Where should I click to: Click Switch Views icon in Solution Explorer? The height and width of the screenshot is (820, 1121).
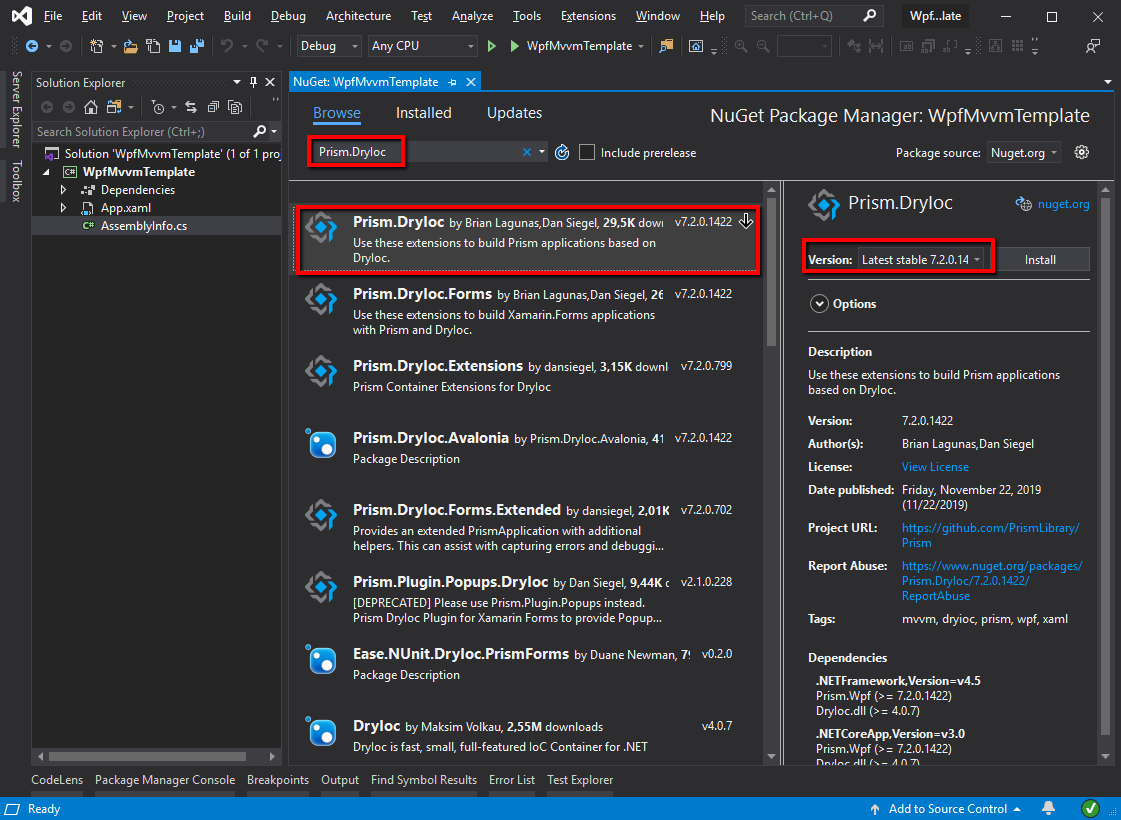point(114,107)
